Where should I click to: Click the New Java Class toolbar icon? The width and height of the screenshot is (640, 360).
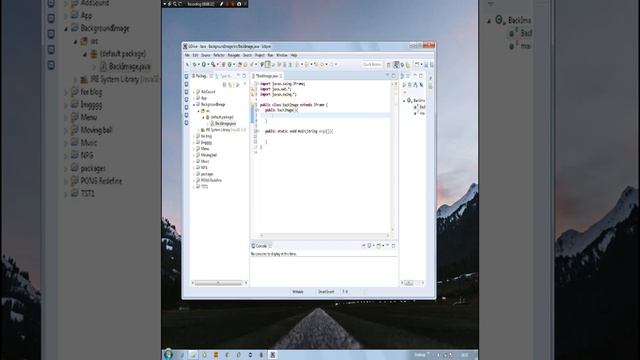[229, 64]
